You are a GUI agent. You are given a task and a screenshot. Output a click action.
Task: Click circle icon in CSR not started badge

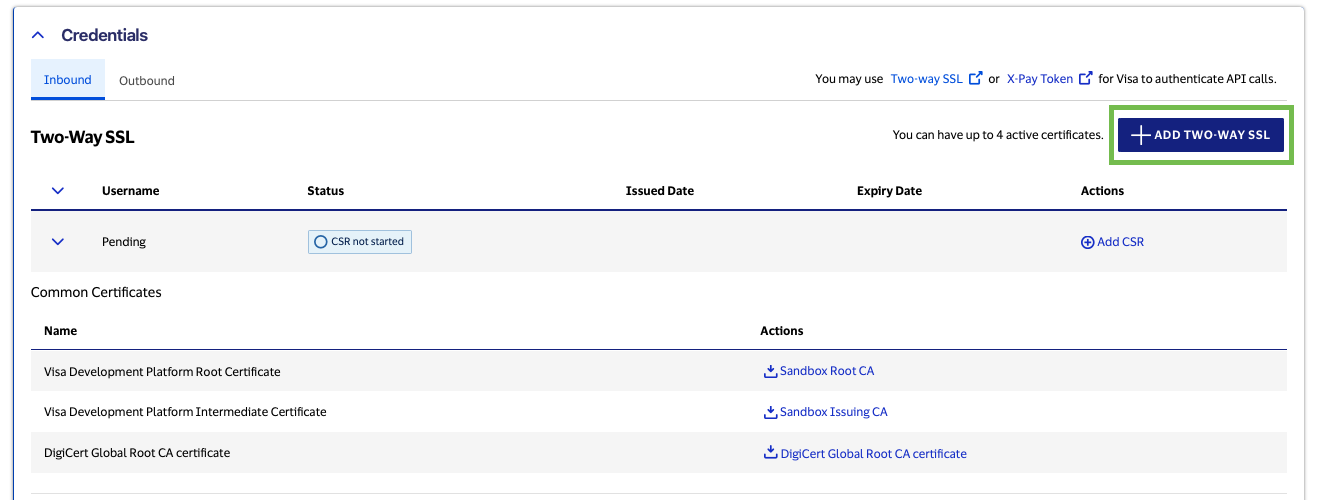coord(321,242)
